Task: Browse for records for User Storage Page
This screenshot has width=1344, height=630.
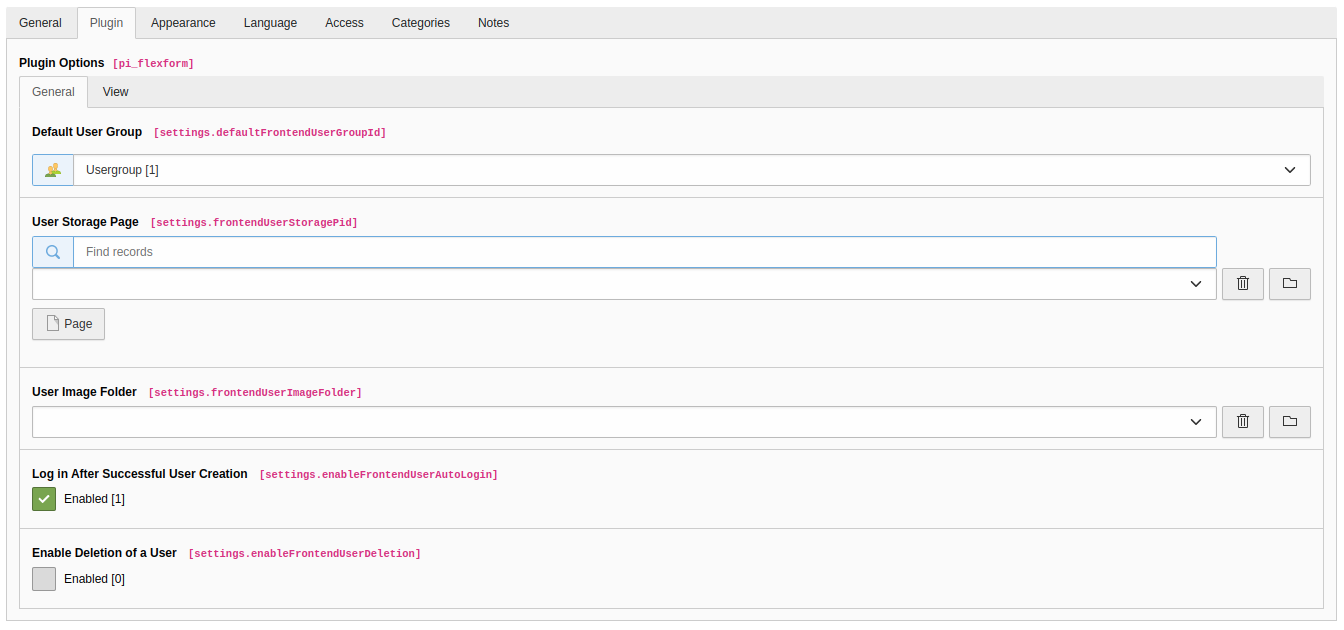Action: (1290, 284)
